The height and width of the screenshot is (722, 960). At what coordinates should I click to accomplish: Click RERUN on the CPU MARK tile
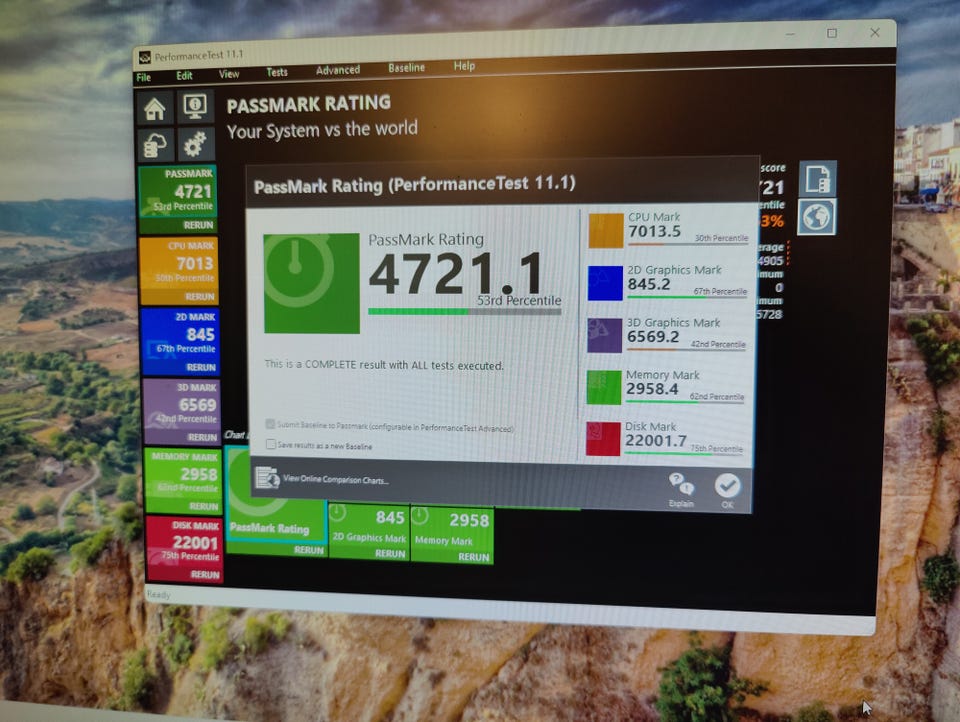click(x=200, y=297)
